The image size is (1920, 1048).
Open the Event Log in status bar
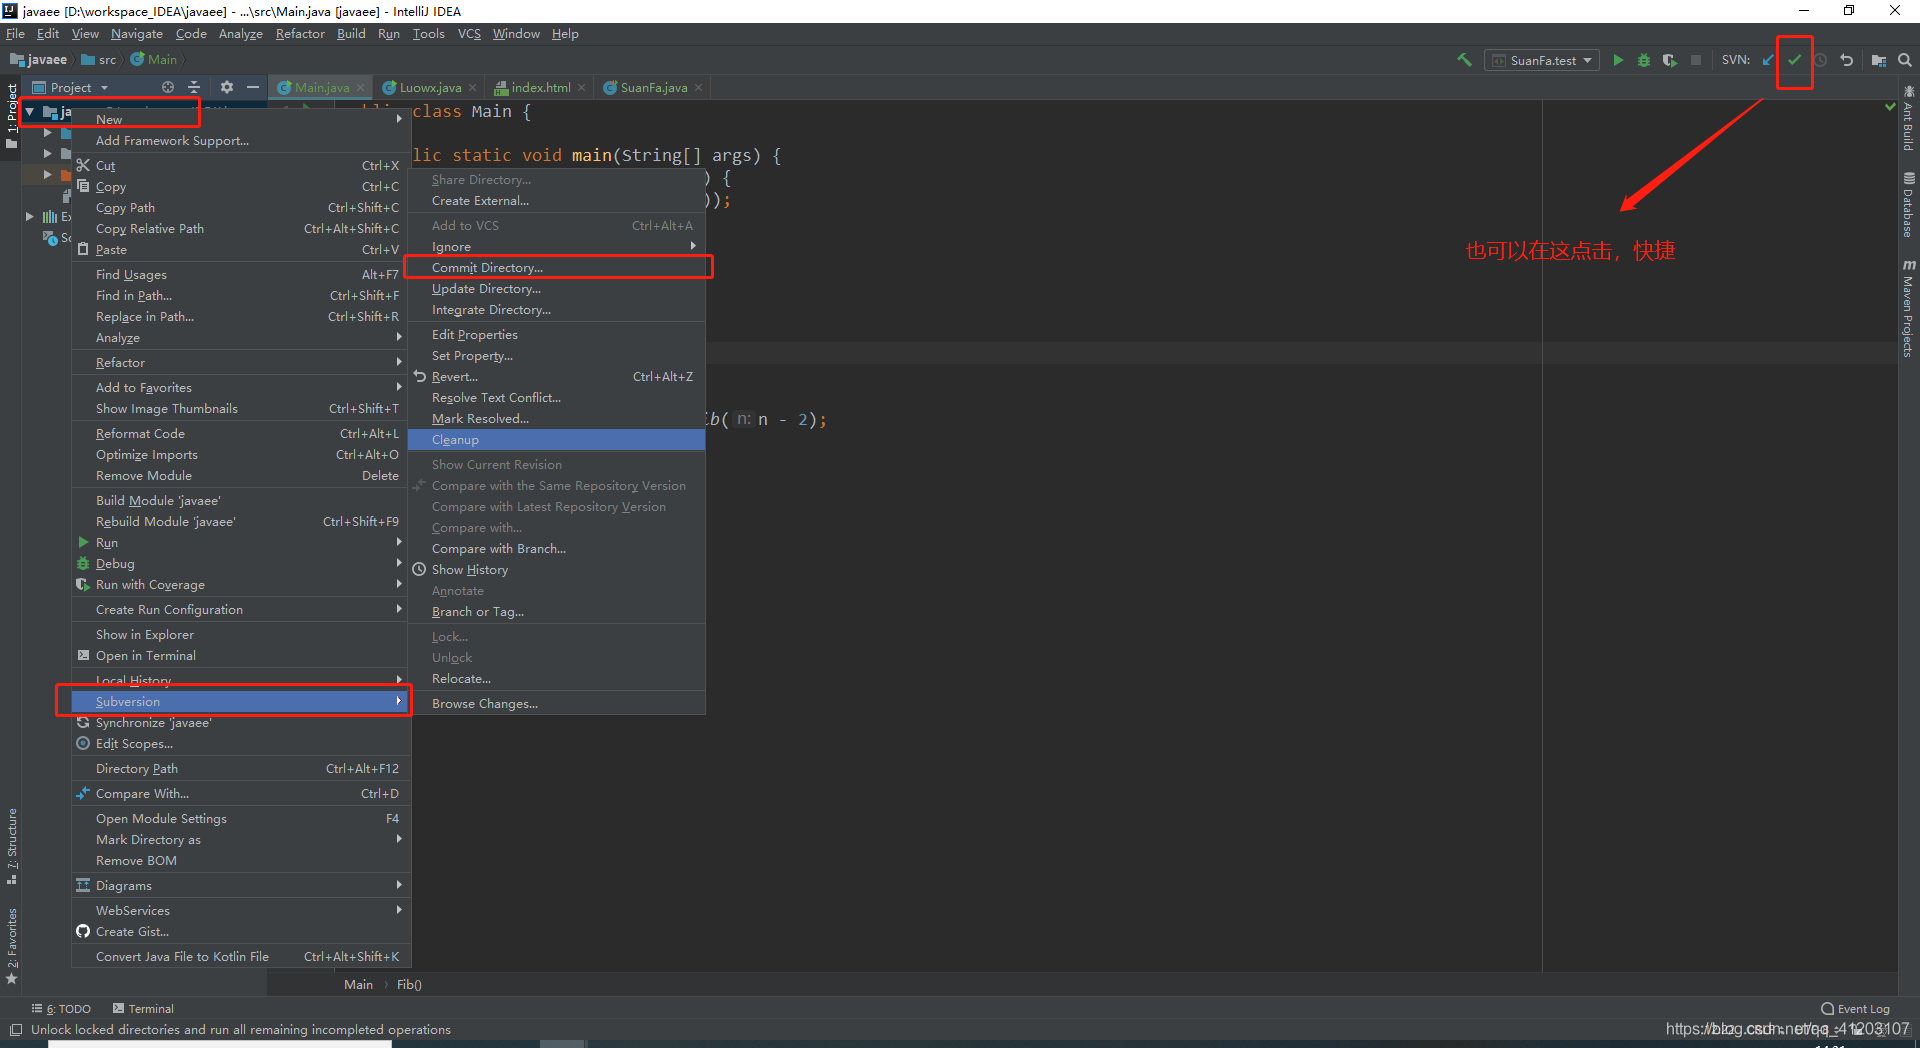[1856, 1009]
